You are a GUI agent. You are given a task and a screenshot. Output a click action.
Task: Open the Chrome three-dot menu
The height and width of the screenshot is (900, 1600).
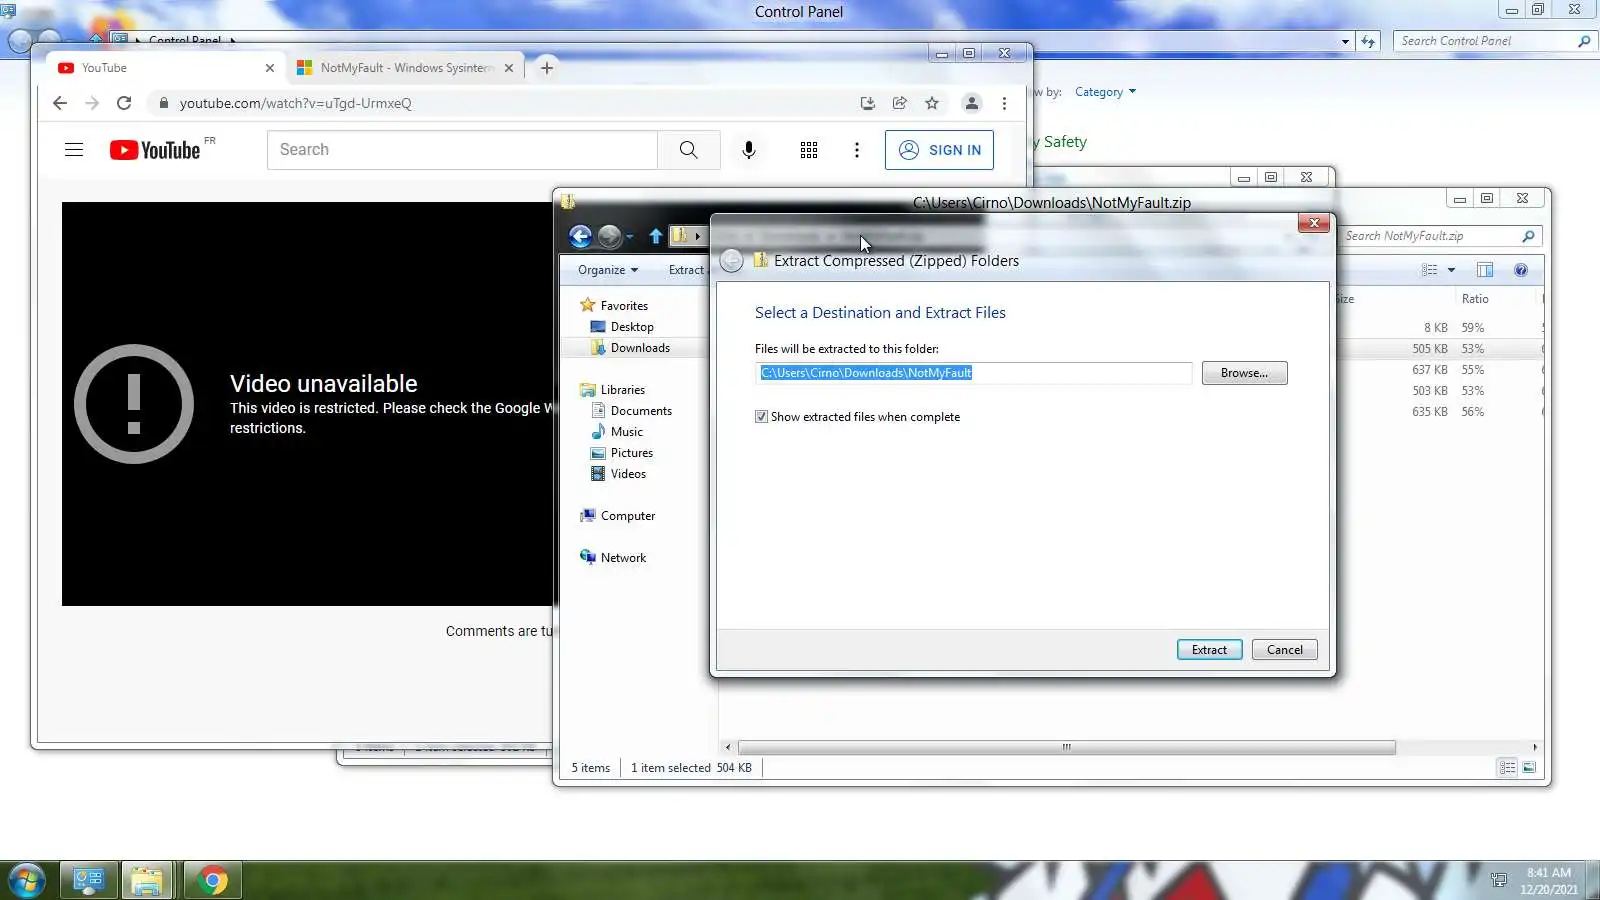1004,103
